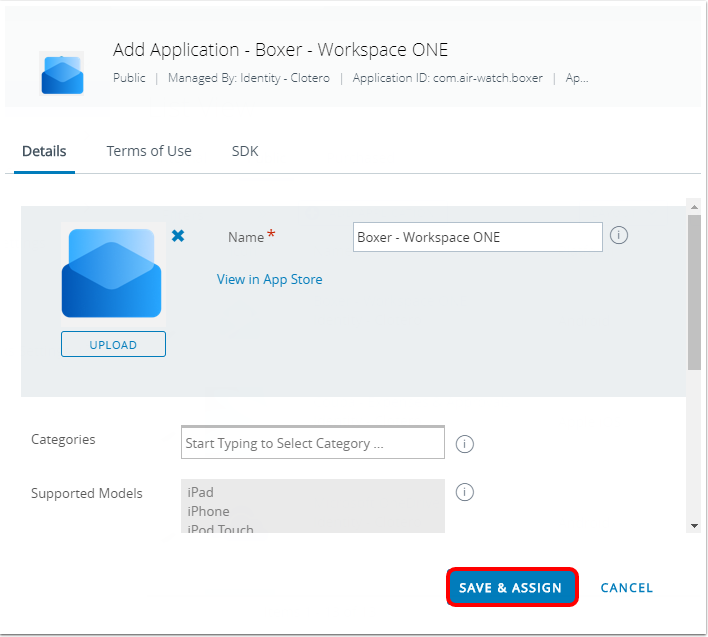Screen dimensions: 708x637
Task: Switch to the Details tab
Action: click(44, 151)
